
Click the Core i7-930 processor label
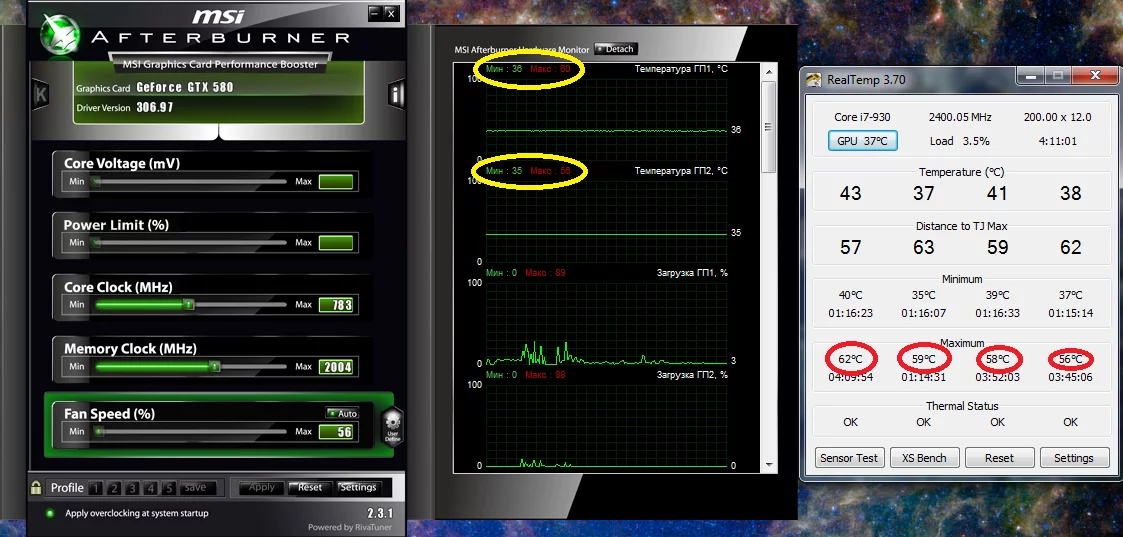862,117
